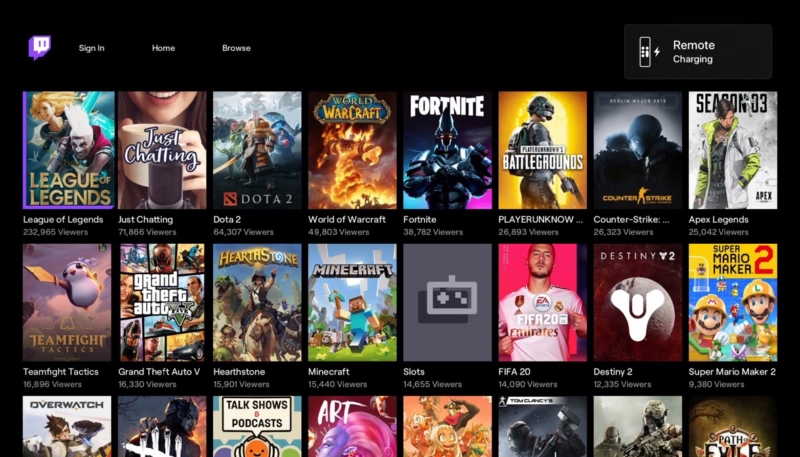
Task: Choose the Fortnite cover art
Action: (447, 150)
